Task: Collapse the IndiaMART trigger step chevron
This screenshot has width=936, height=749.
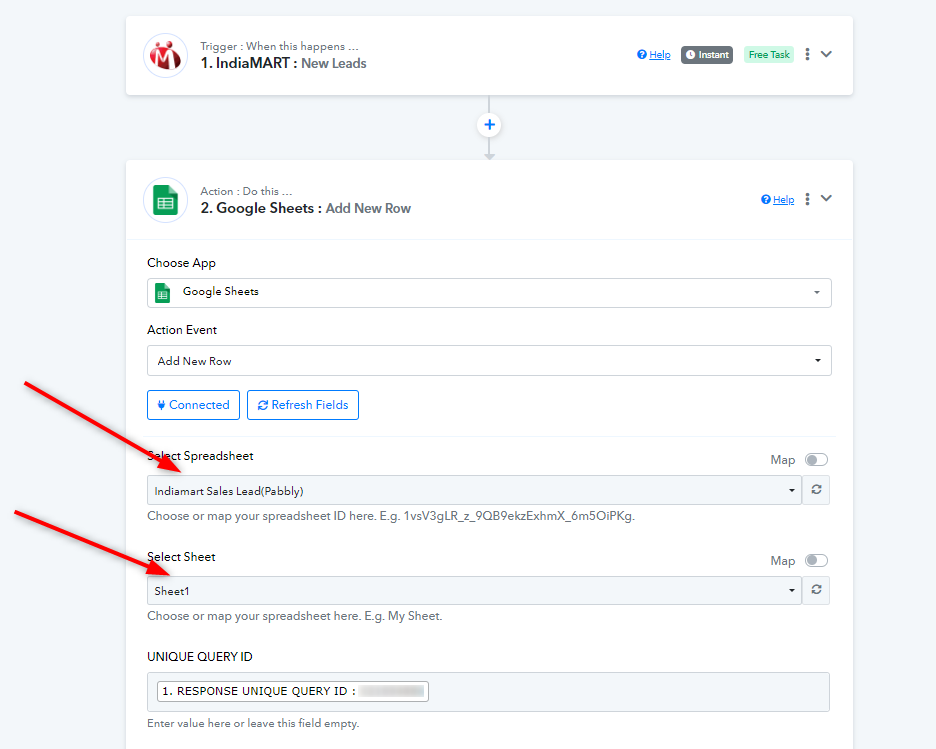Action: click(x=826, y=54)
